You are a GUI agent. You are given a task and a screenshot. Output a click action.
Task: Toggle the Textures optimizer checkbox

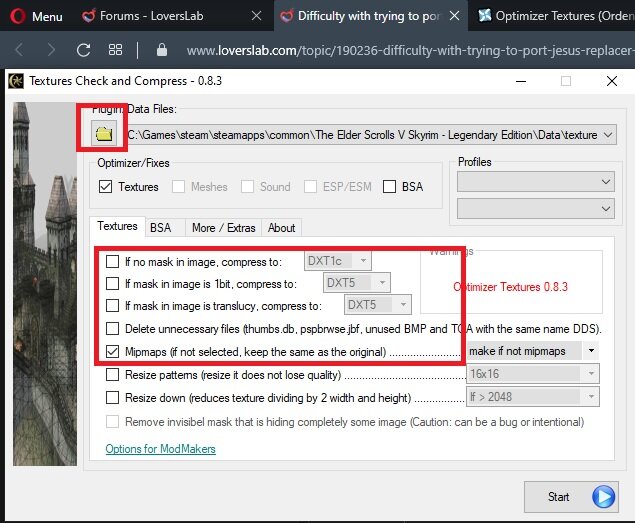point(105,186)
